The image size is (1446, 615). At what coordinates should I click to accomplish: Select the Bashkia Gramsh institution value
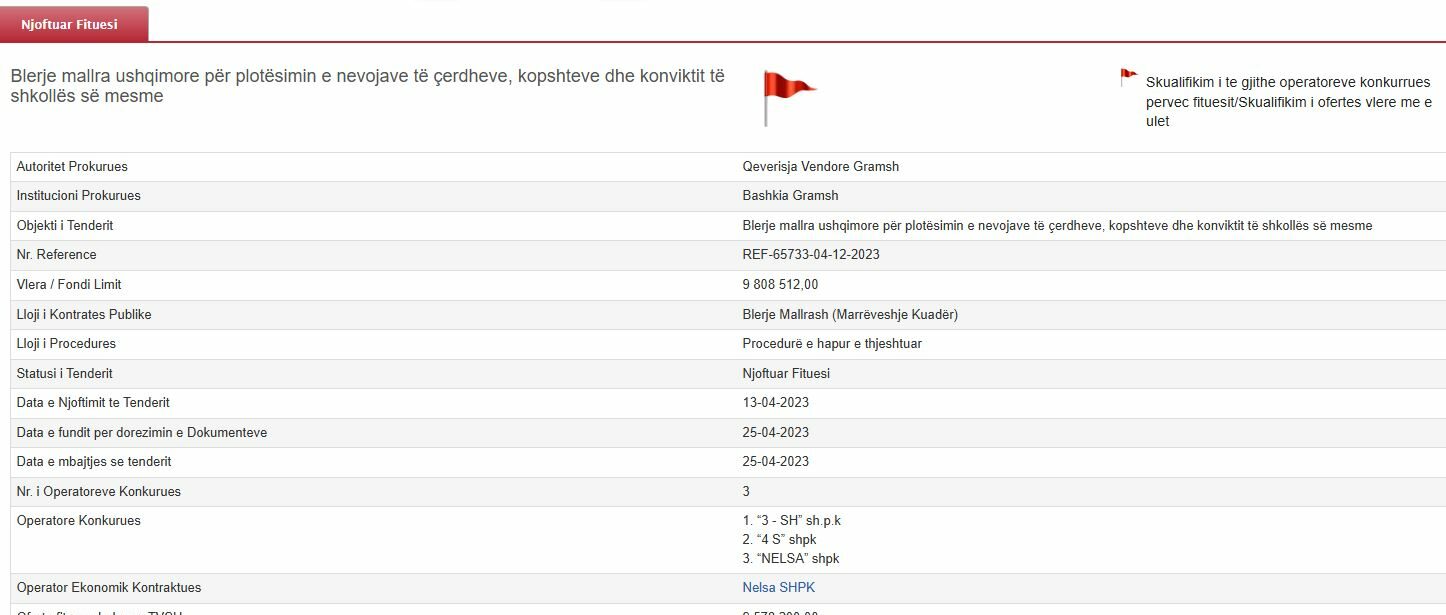pyautogui.click(x=790, y=195)
